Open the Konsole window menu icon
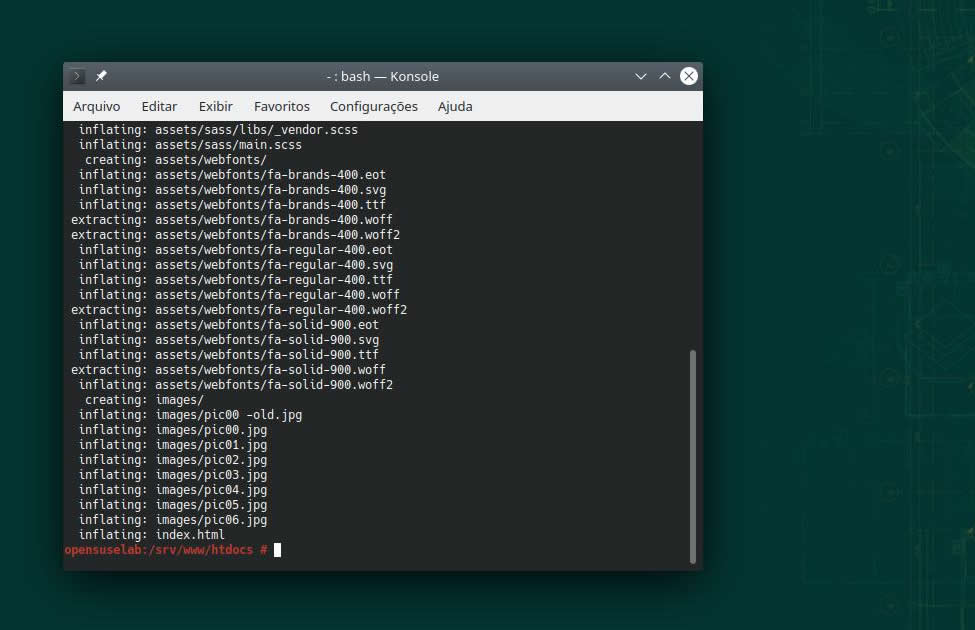 click(x=78, y=76)
